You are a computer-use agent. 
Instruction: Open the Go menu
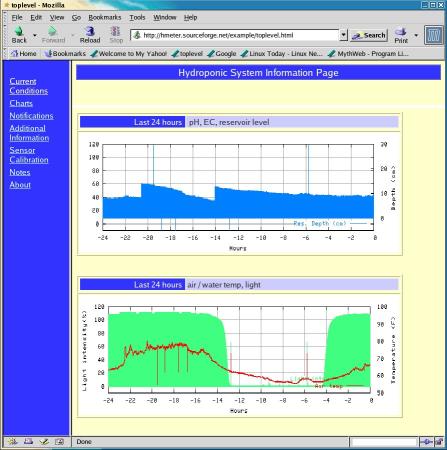[x=76, y=17]
